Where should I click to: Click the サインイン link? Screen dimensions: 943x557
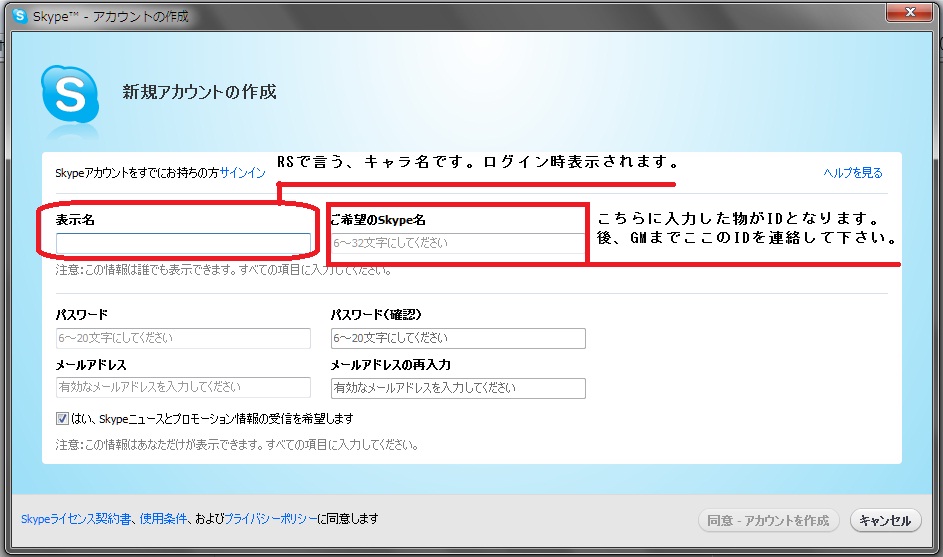tap(242, 173)
